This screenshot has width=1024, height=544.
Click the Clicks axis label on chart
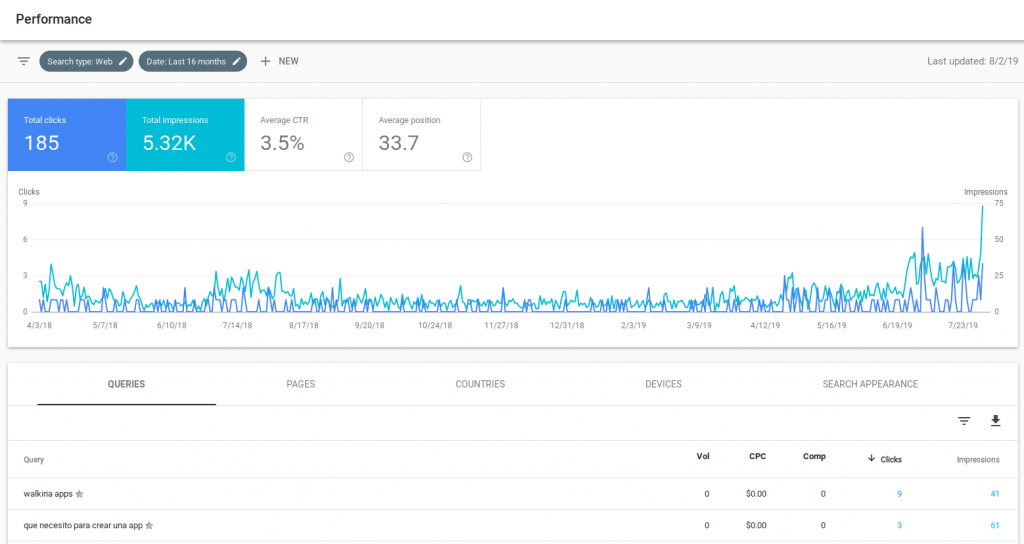[29, 192]
